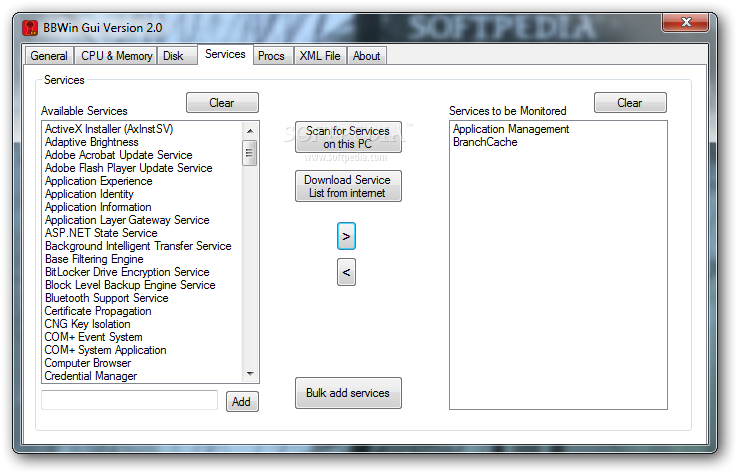Click the scrollbar up arrow in Available Services
The width and height of the screenshot is (738, 474).
(x=250, y=130)
